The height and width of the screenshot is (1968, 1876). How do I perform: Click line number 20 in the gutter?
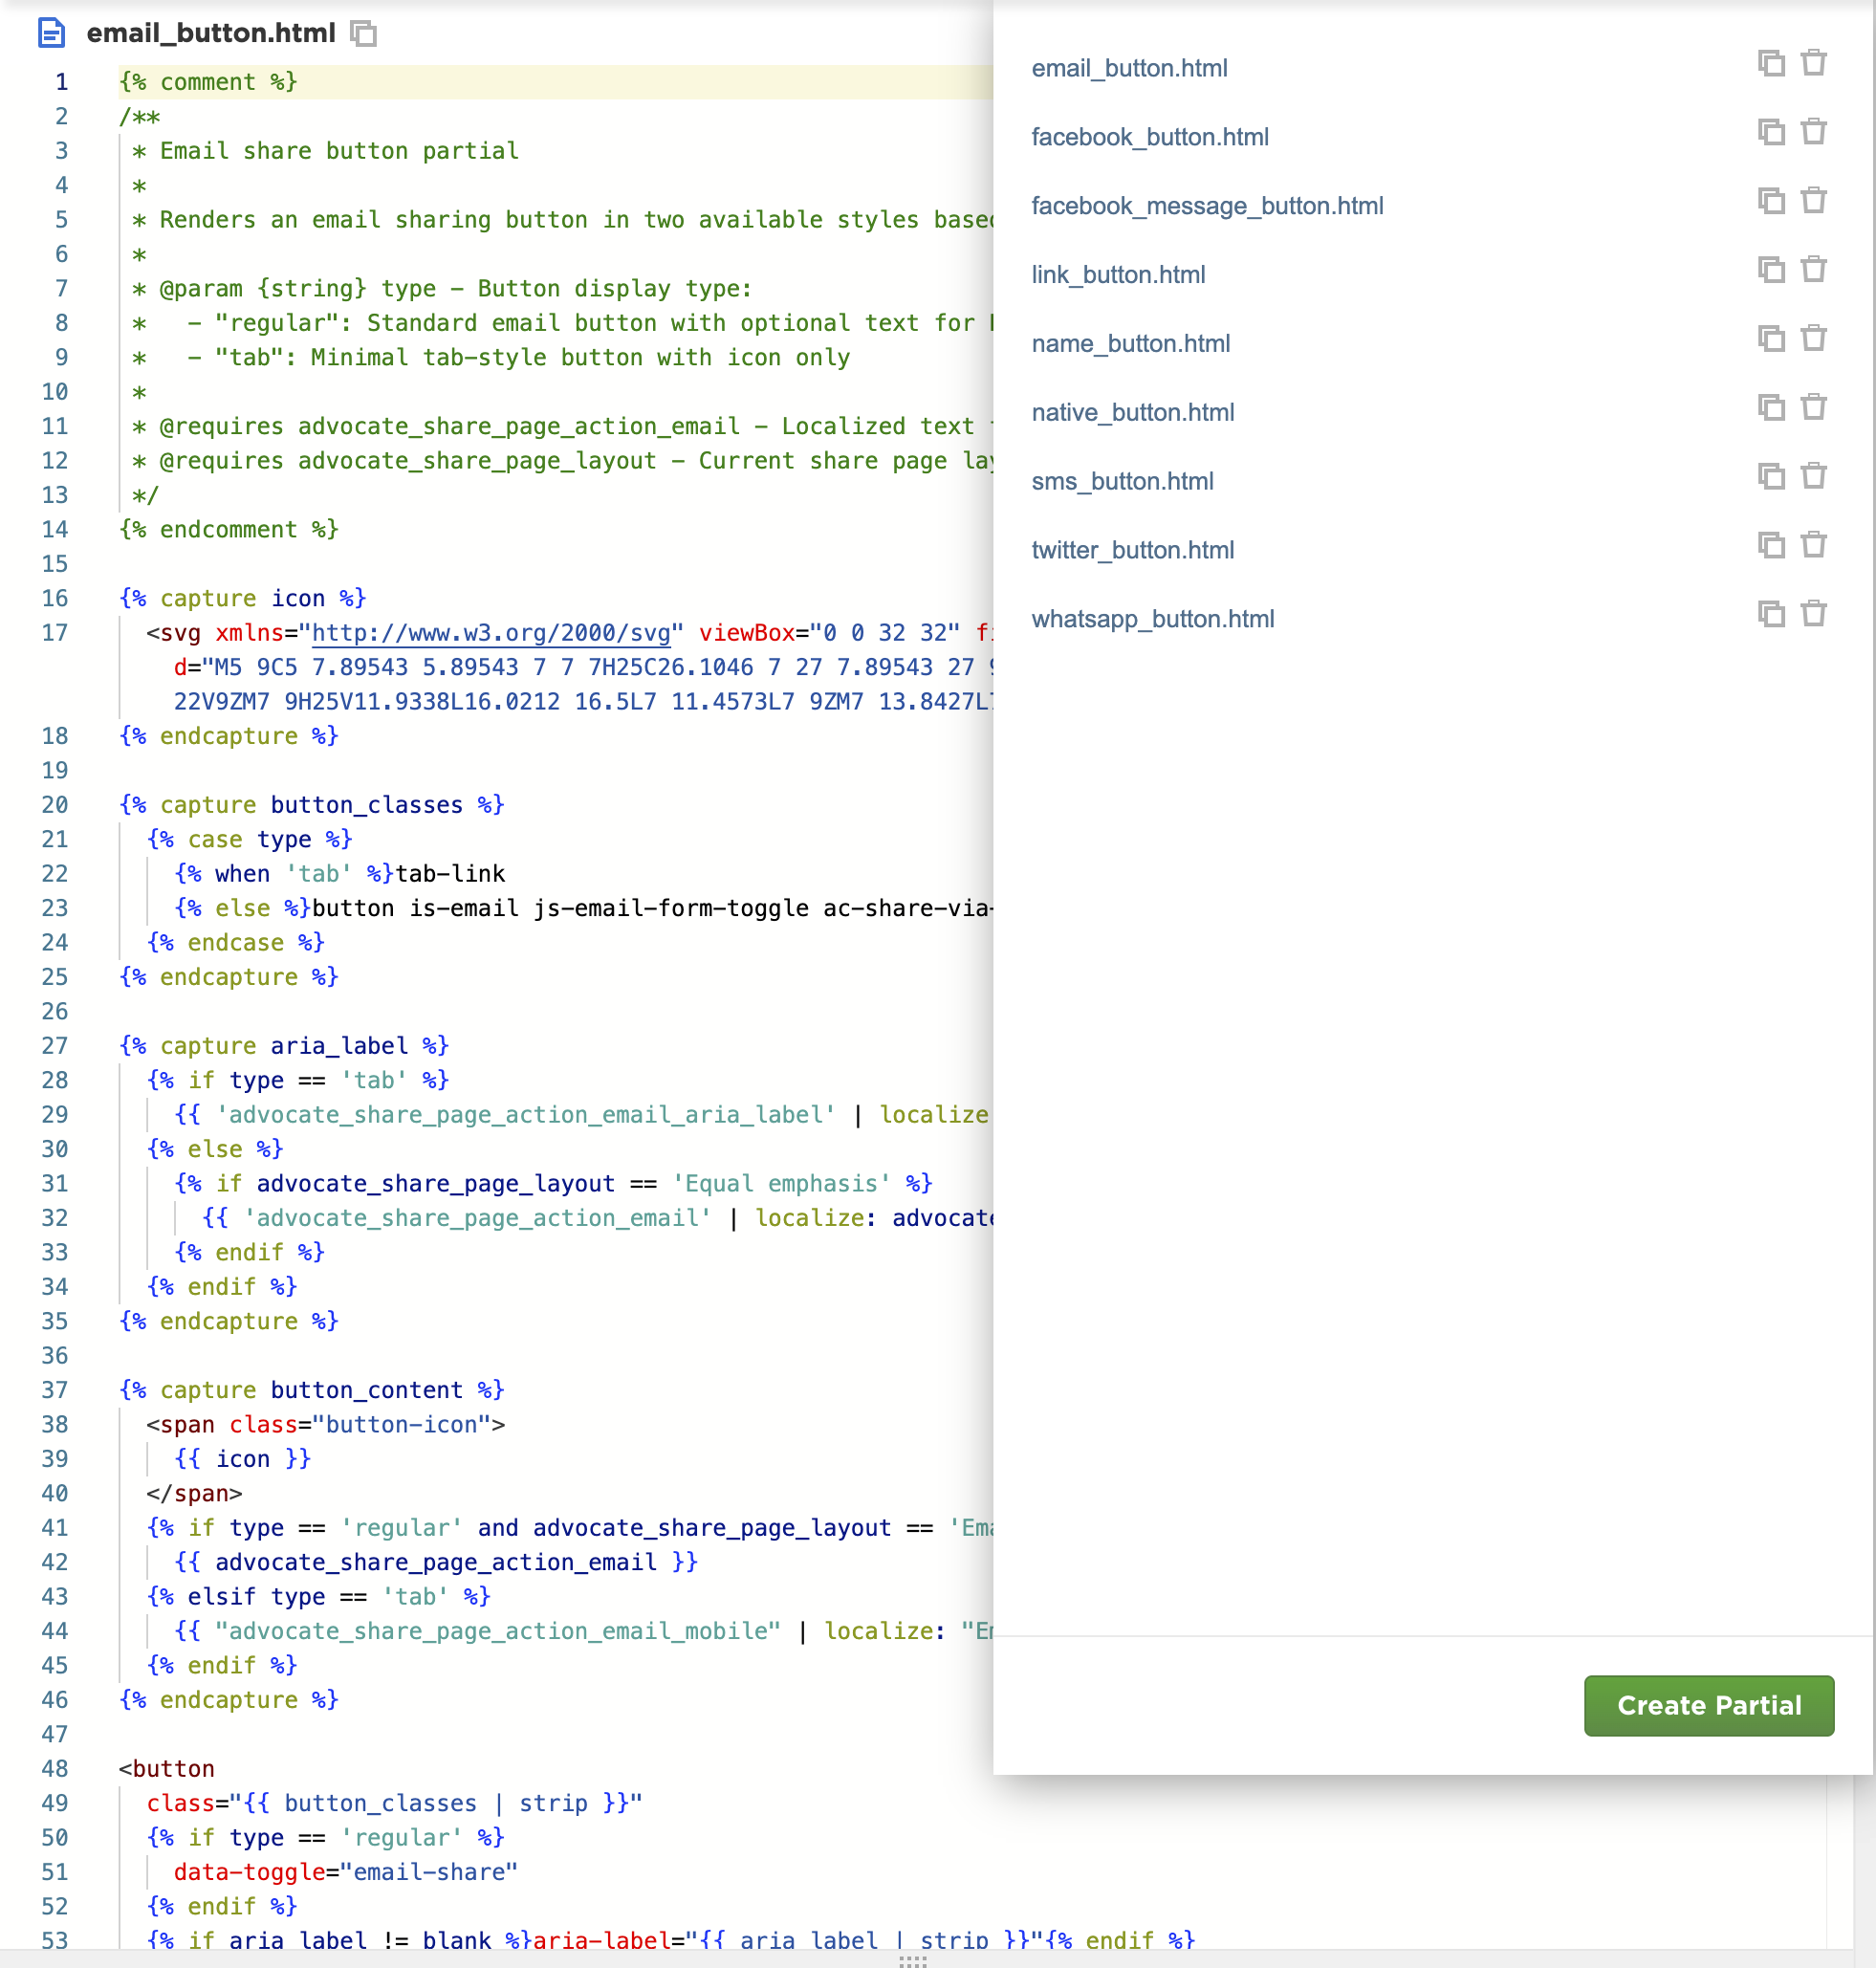tap(55, 805)
